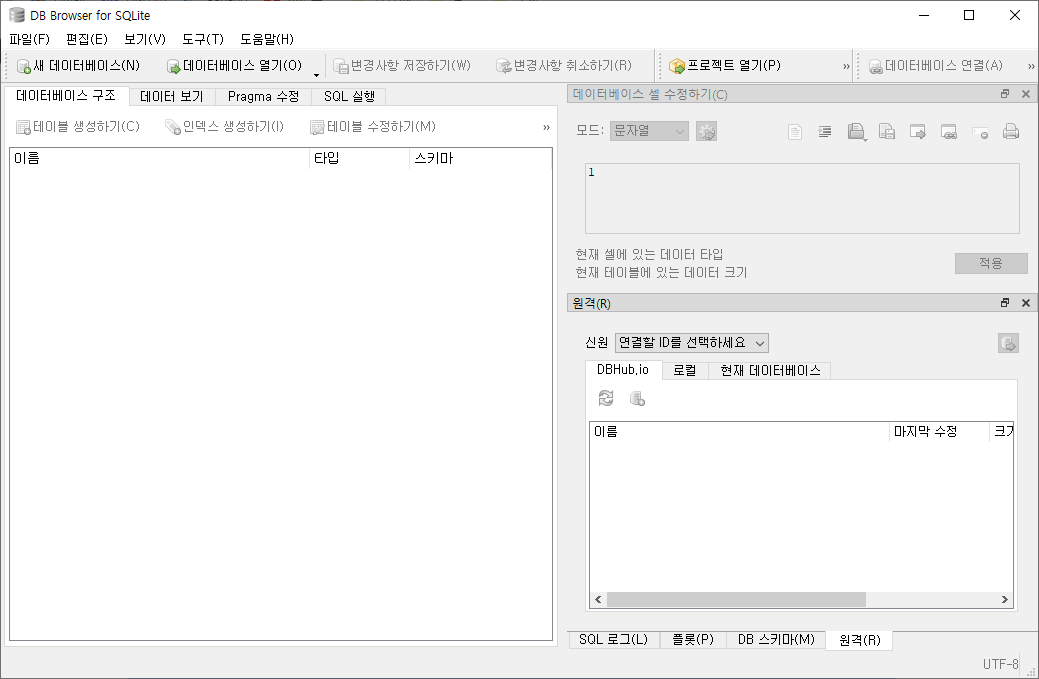Select the 현재 데이터베이스 tab
The height and width of the screenshot is (679, 1039).
click(770, 370)
